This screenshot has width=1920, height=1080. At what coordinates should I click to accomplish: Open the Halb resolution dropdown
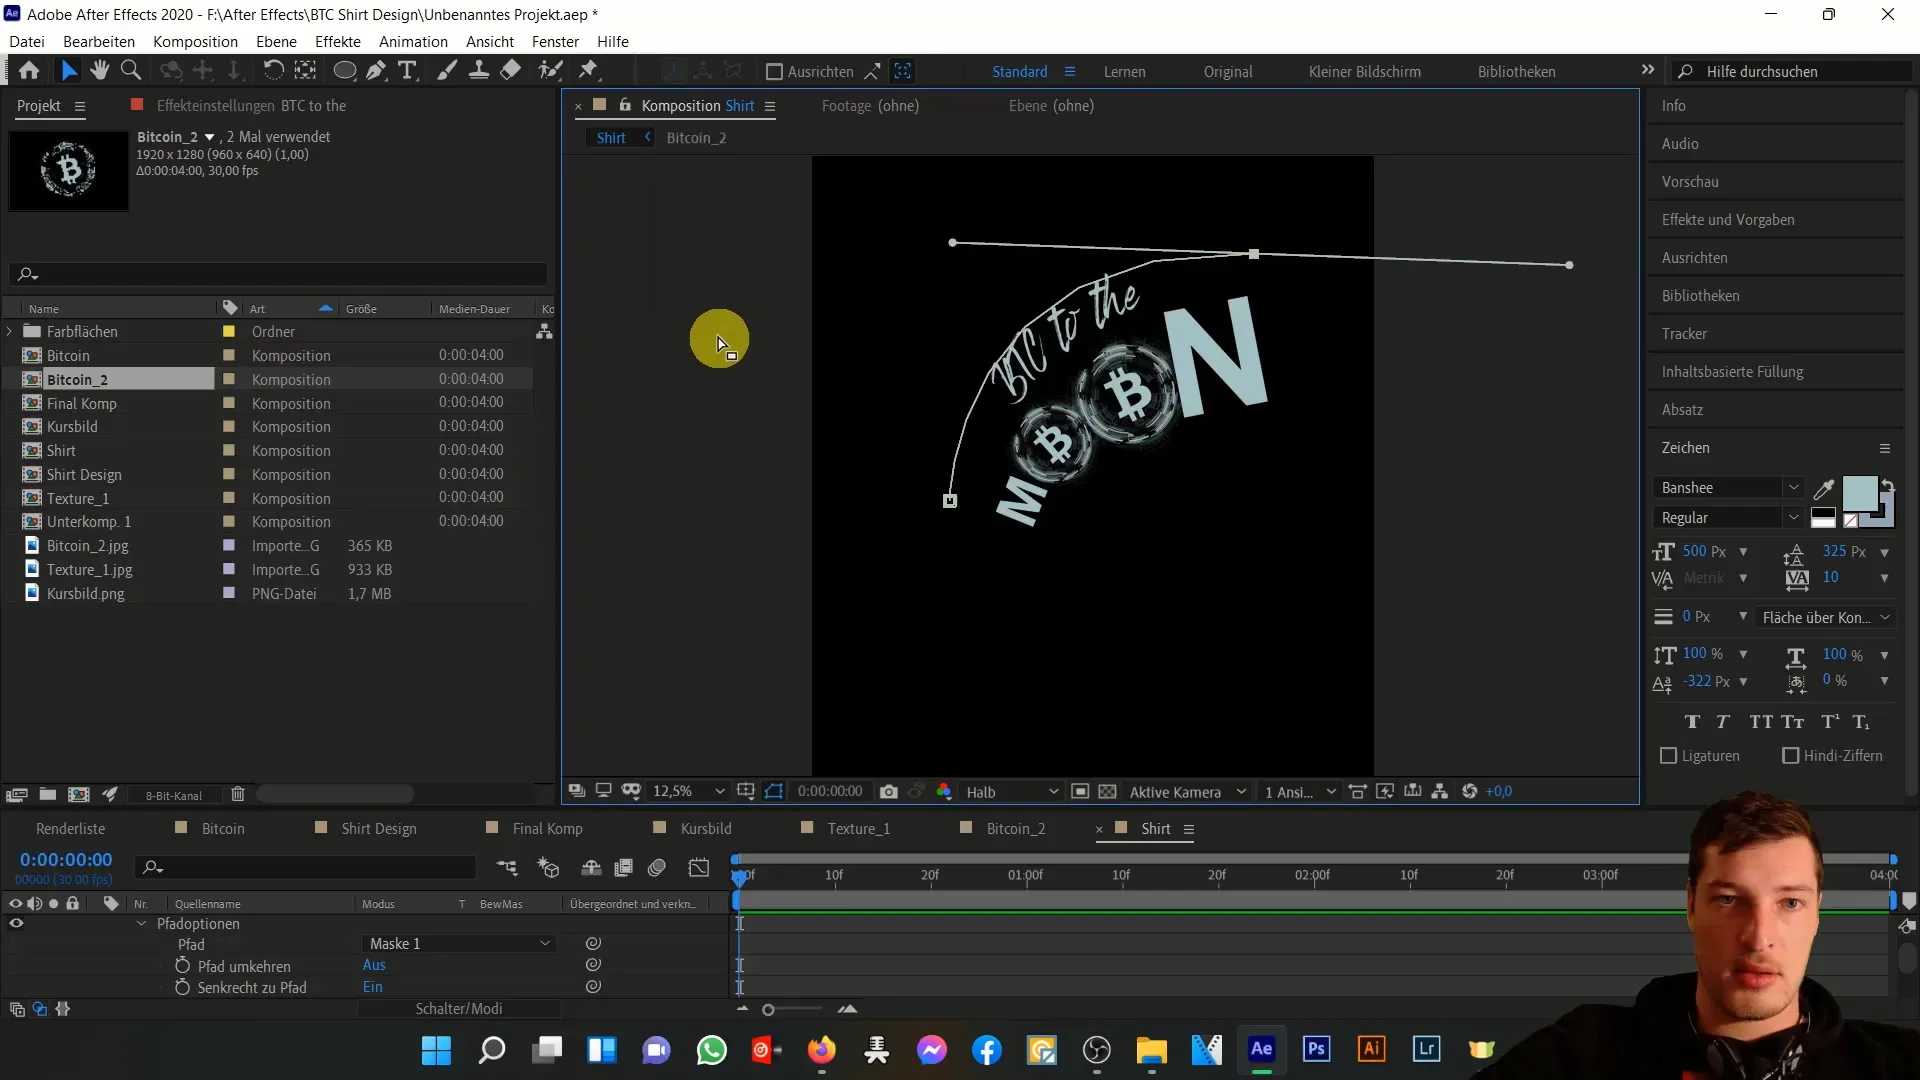(1011, 791)
